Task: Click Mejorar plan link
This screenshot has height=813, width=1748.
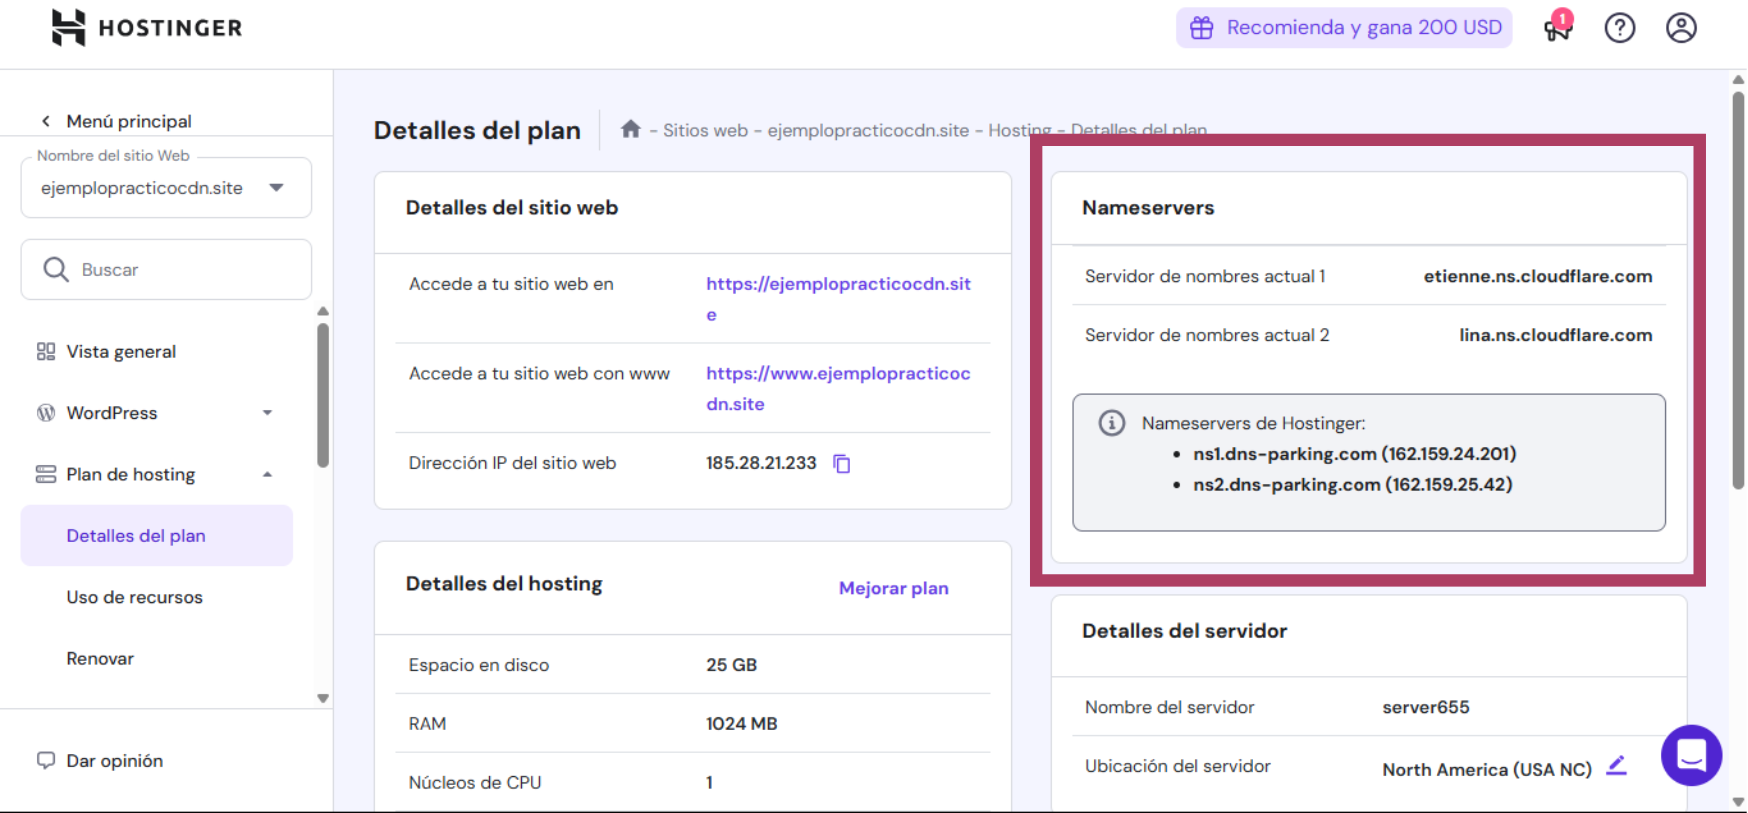Action: click(894, 588)
